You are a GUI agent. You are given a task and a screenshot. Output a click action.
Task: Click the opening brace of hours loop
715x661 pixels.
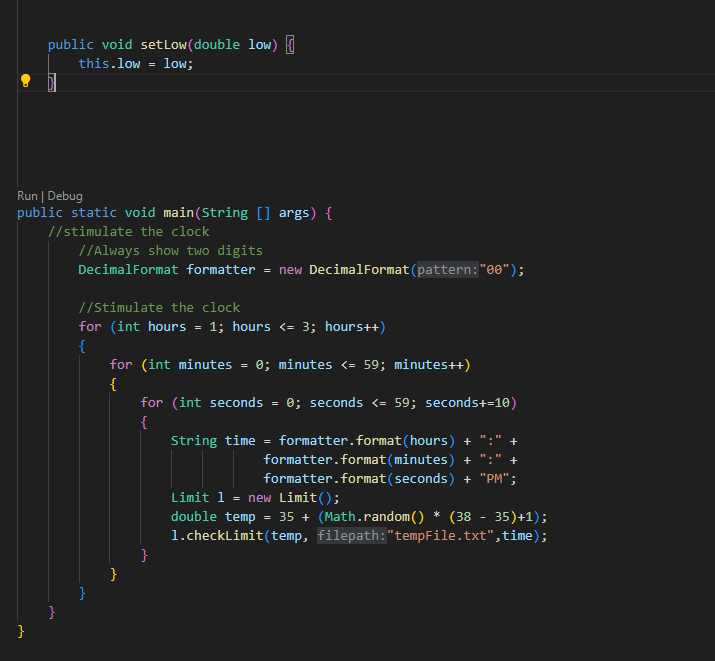point(82,346)
